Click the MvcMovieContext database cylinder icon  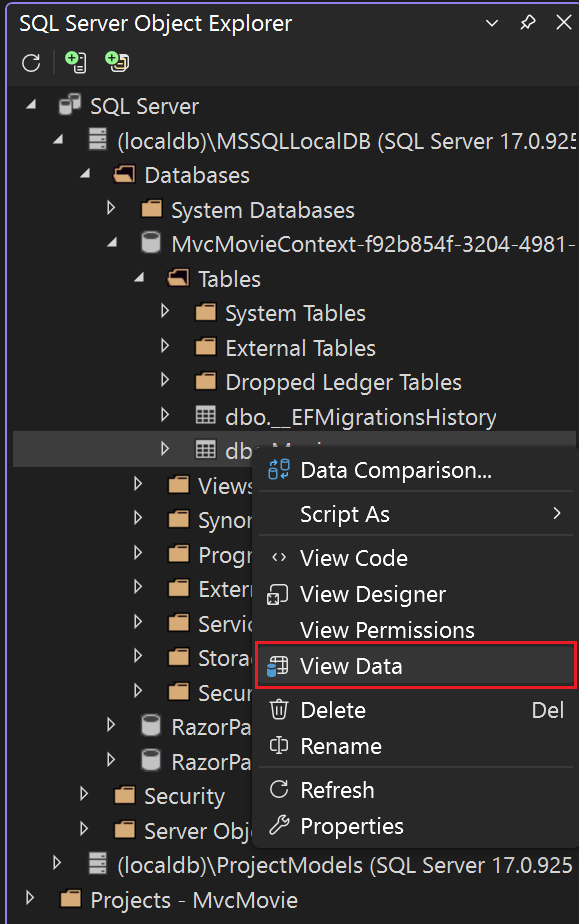coord(151,243)
